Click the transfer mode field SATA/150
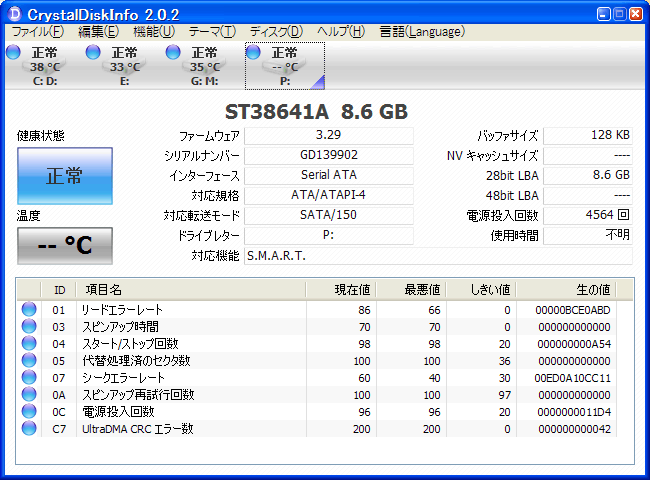Viewport: 650px width, 480px height. click(x=329, y=215)
